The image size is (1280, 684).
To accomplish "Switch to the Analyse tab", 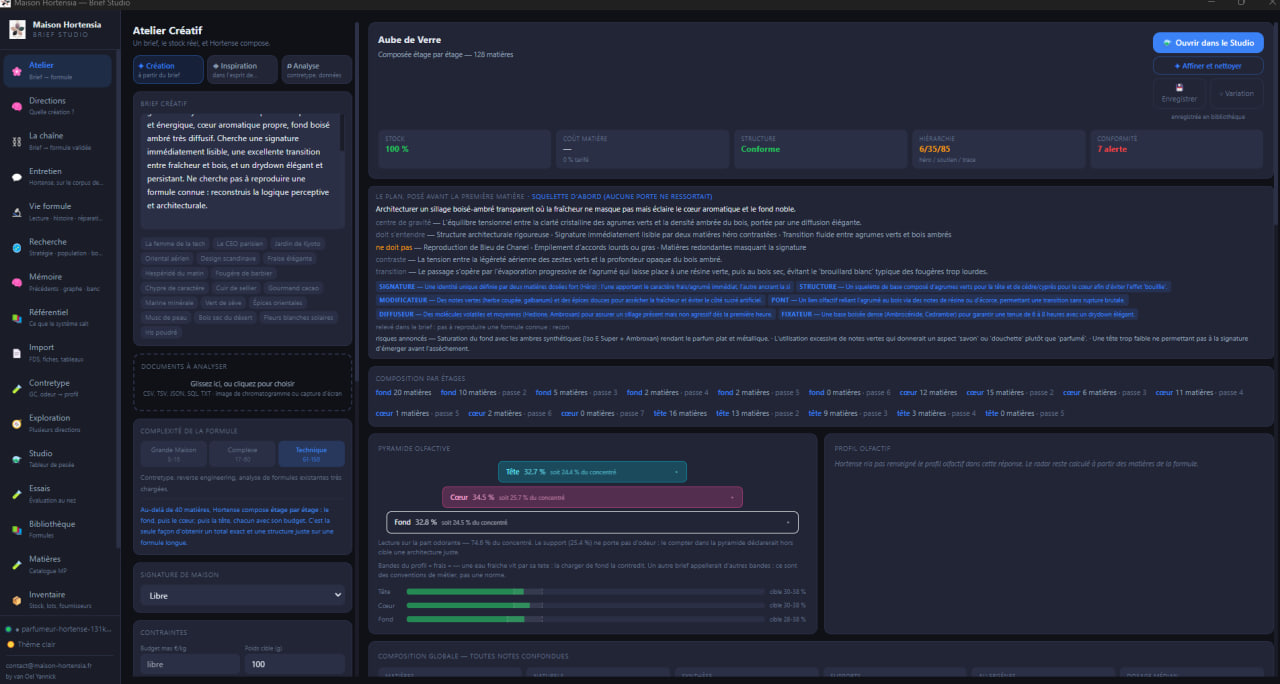I will [x=315, y=69].
